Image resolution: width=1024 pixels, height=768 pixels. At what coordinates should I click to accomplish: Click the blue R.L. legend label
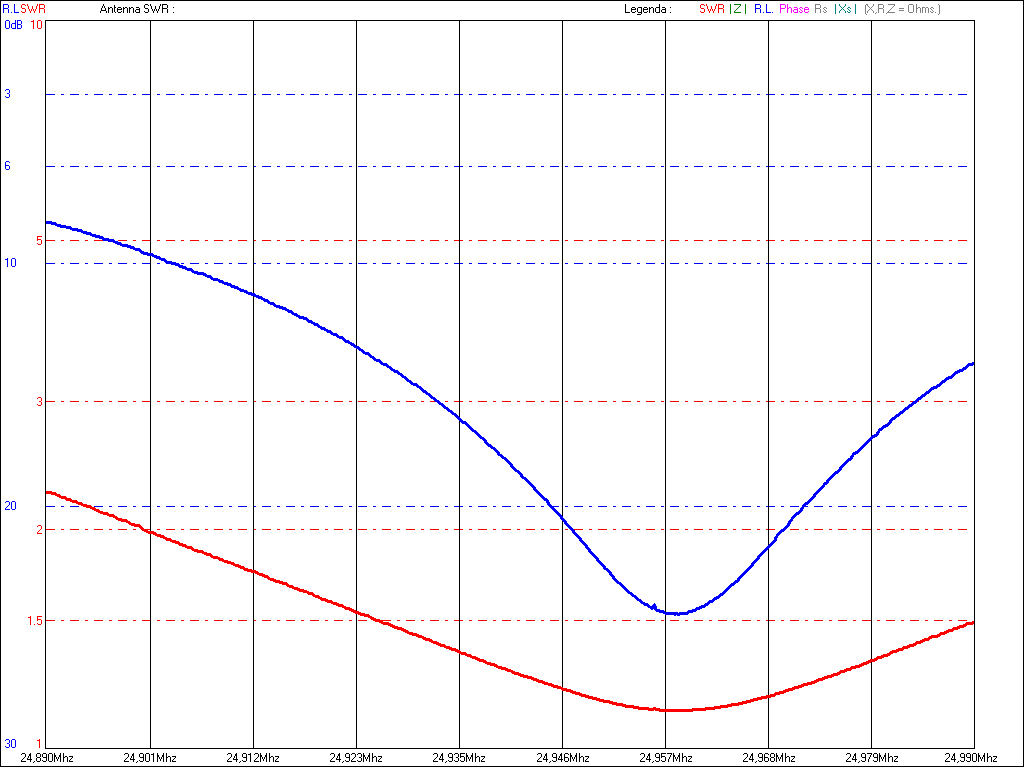(763, 9)
